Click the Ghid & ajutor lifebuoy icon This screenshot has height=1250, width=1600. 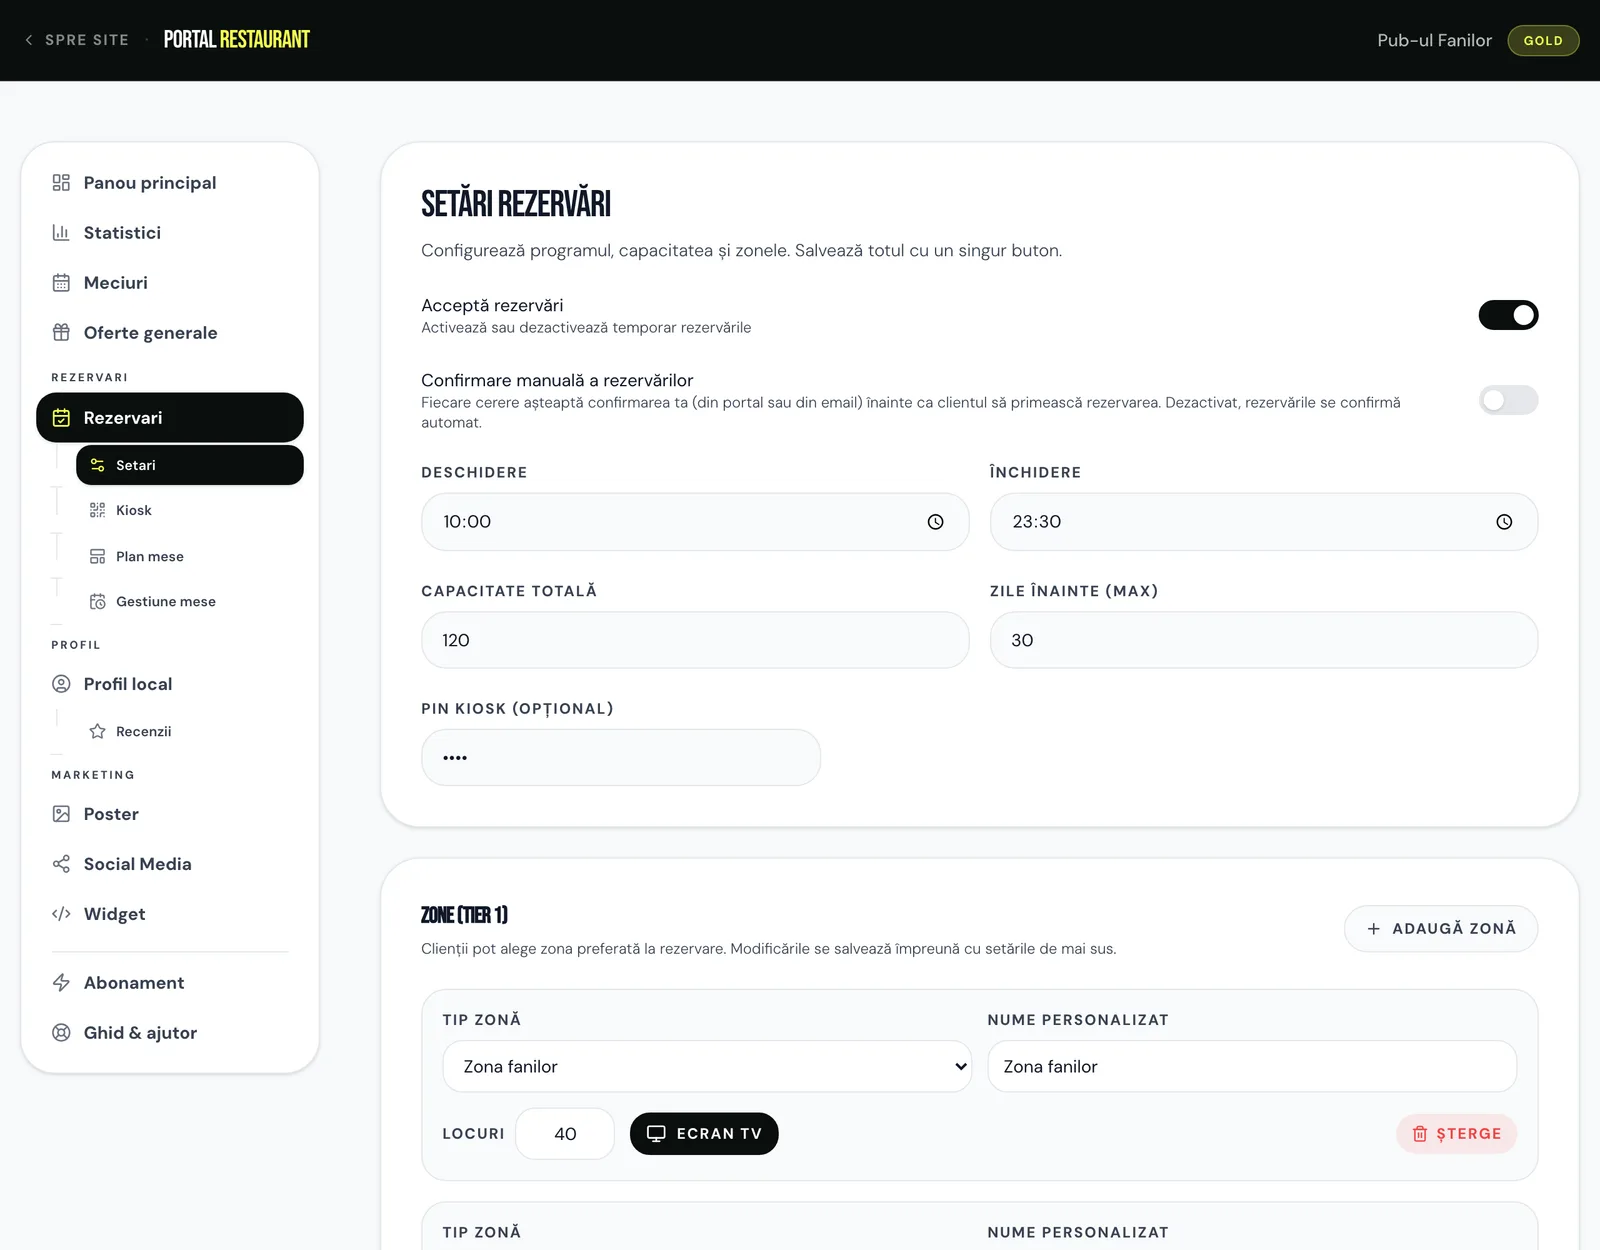point(61,1033)
